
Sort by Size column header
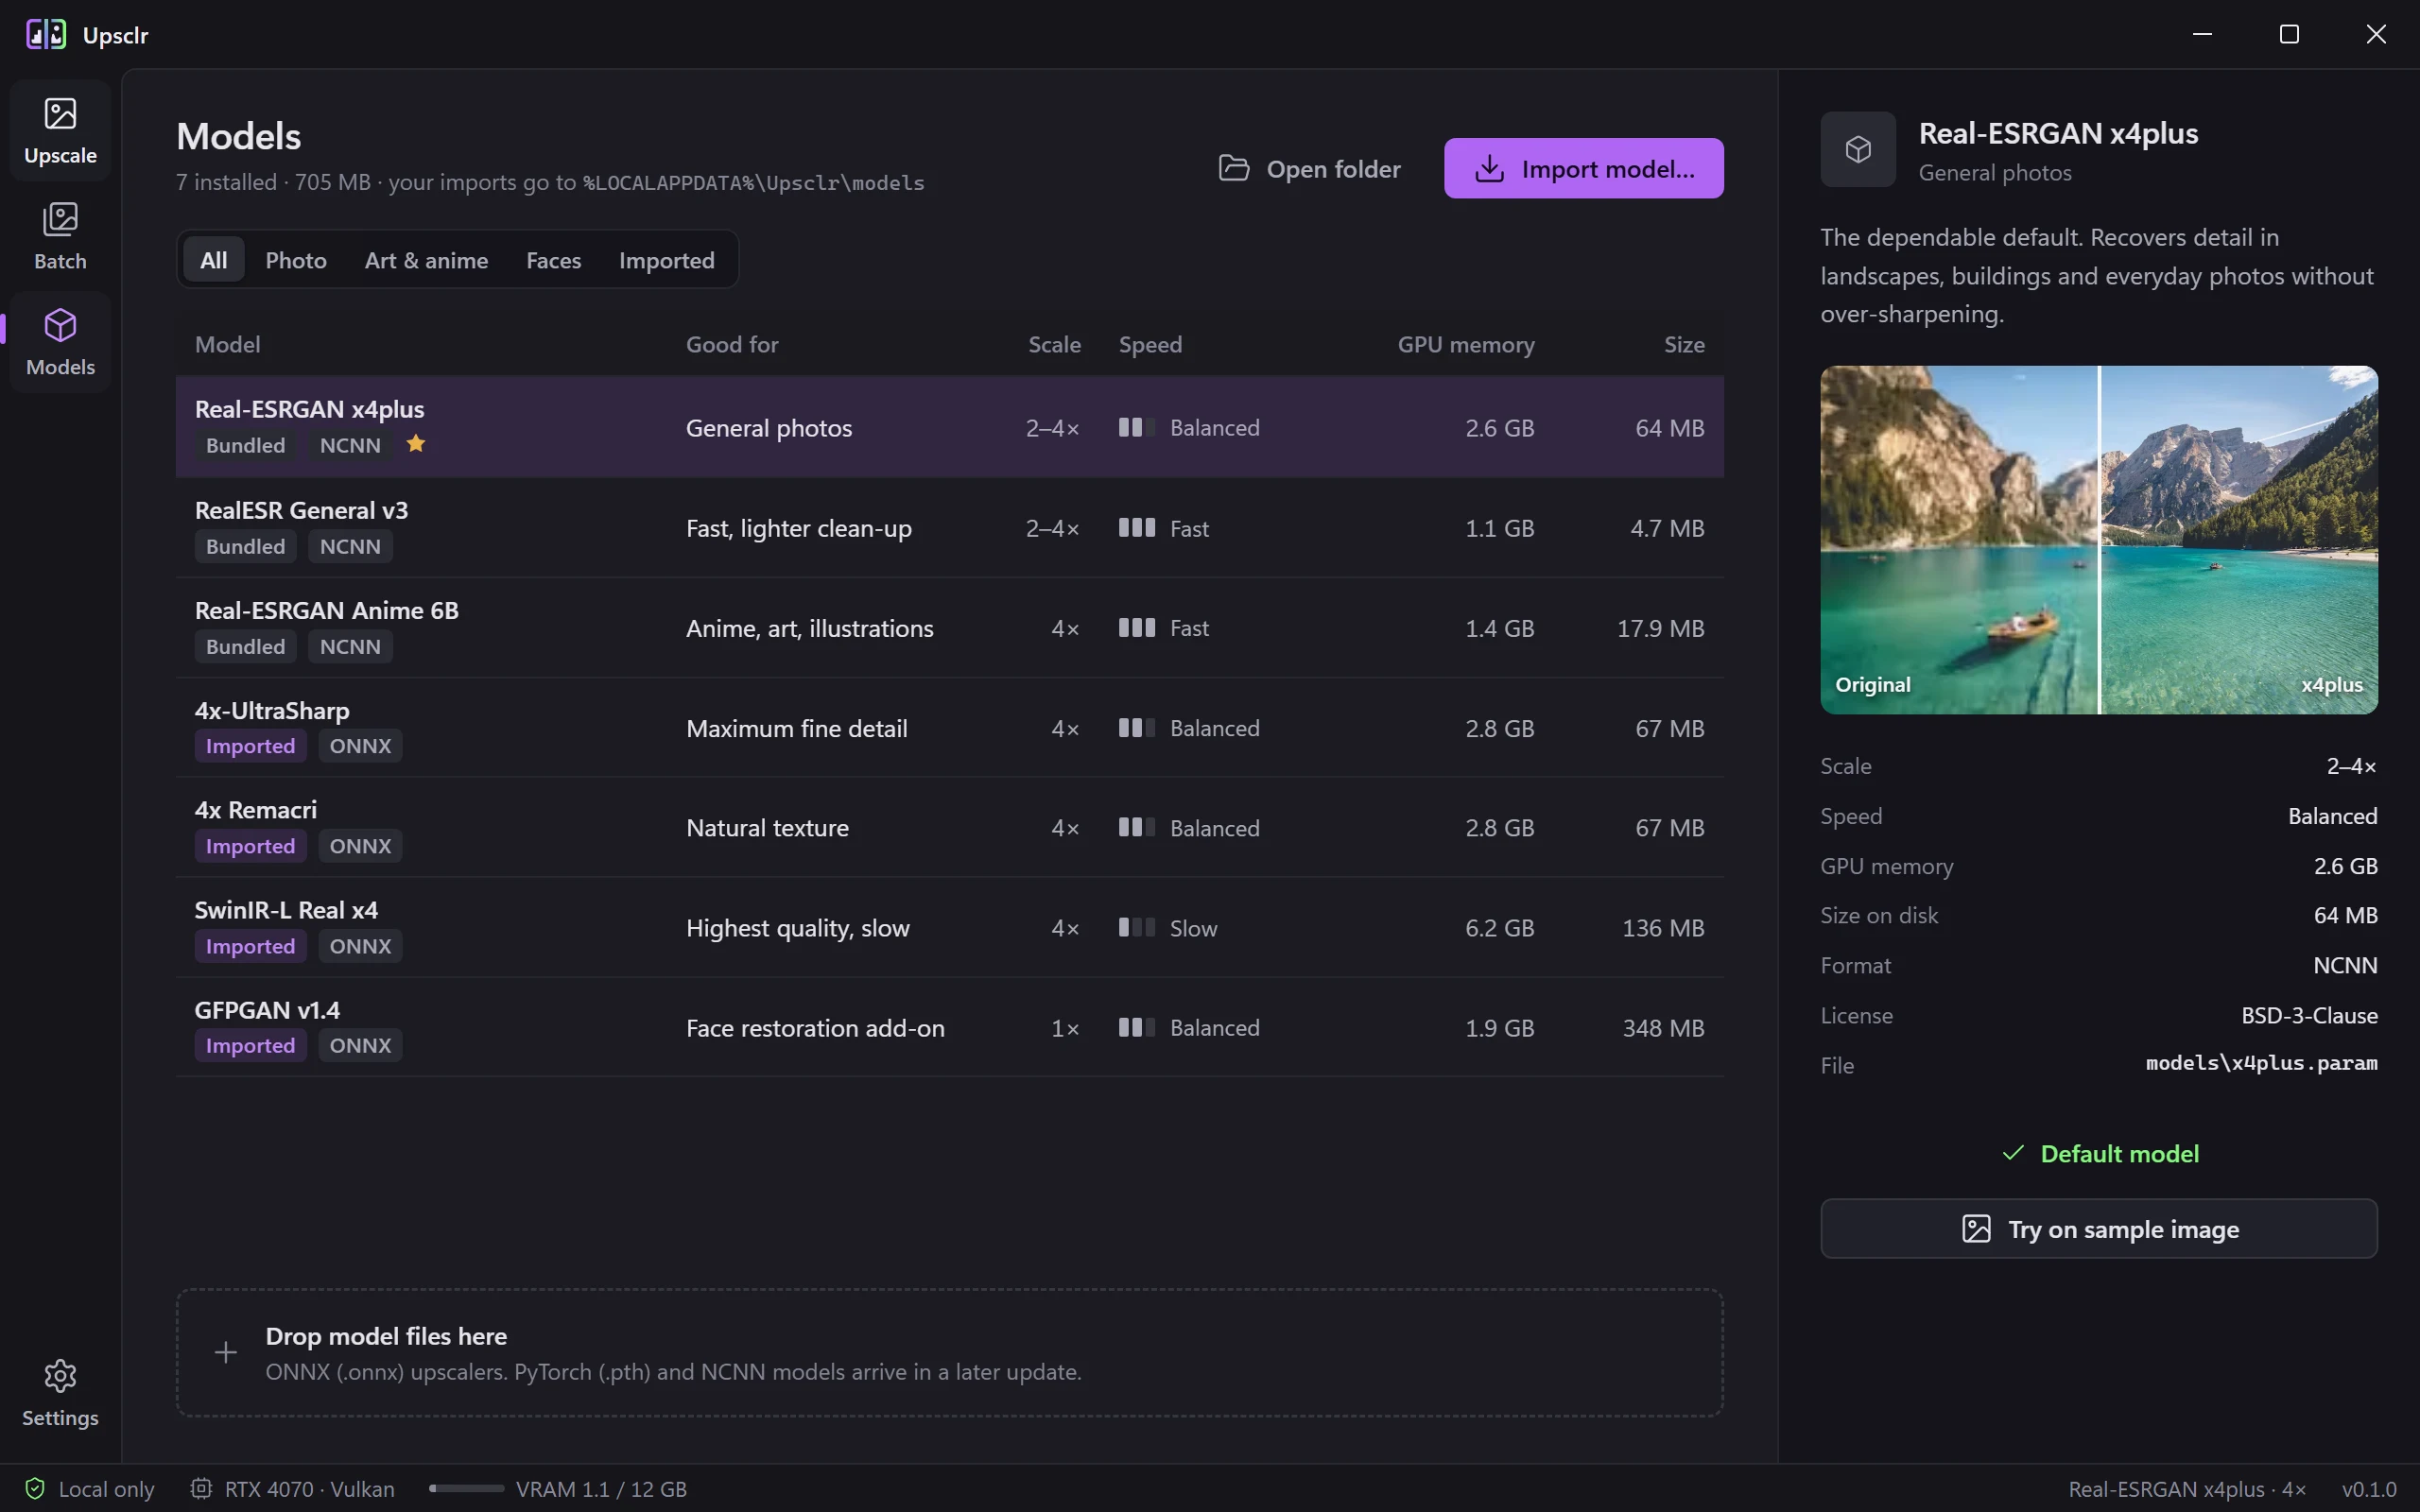click(1684, 344)
